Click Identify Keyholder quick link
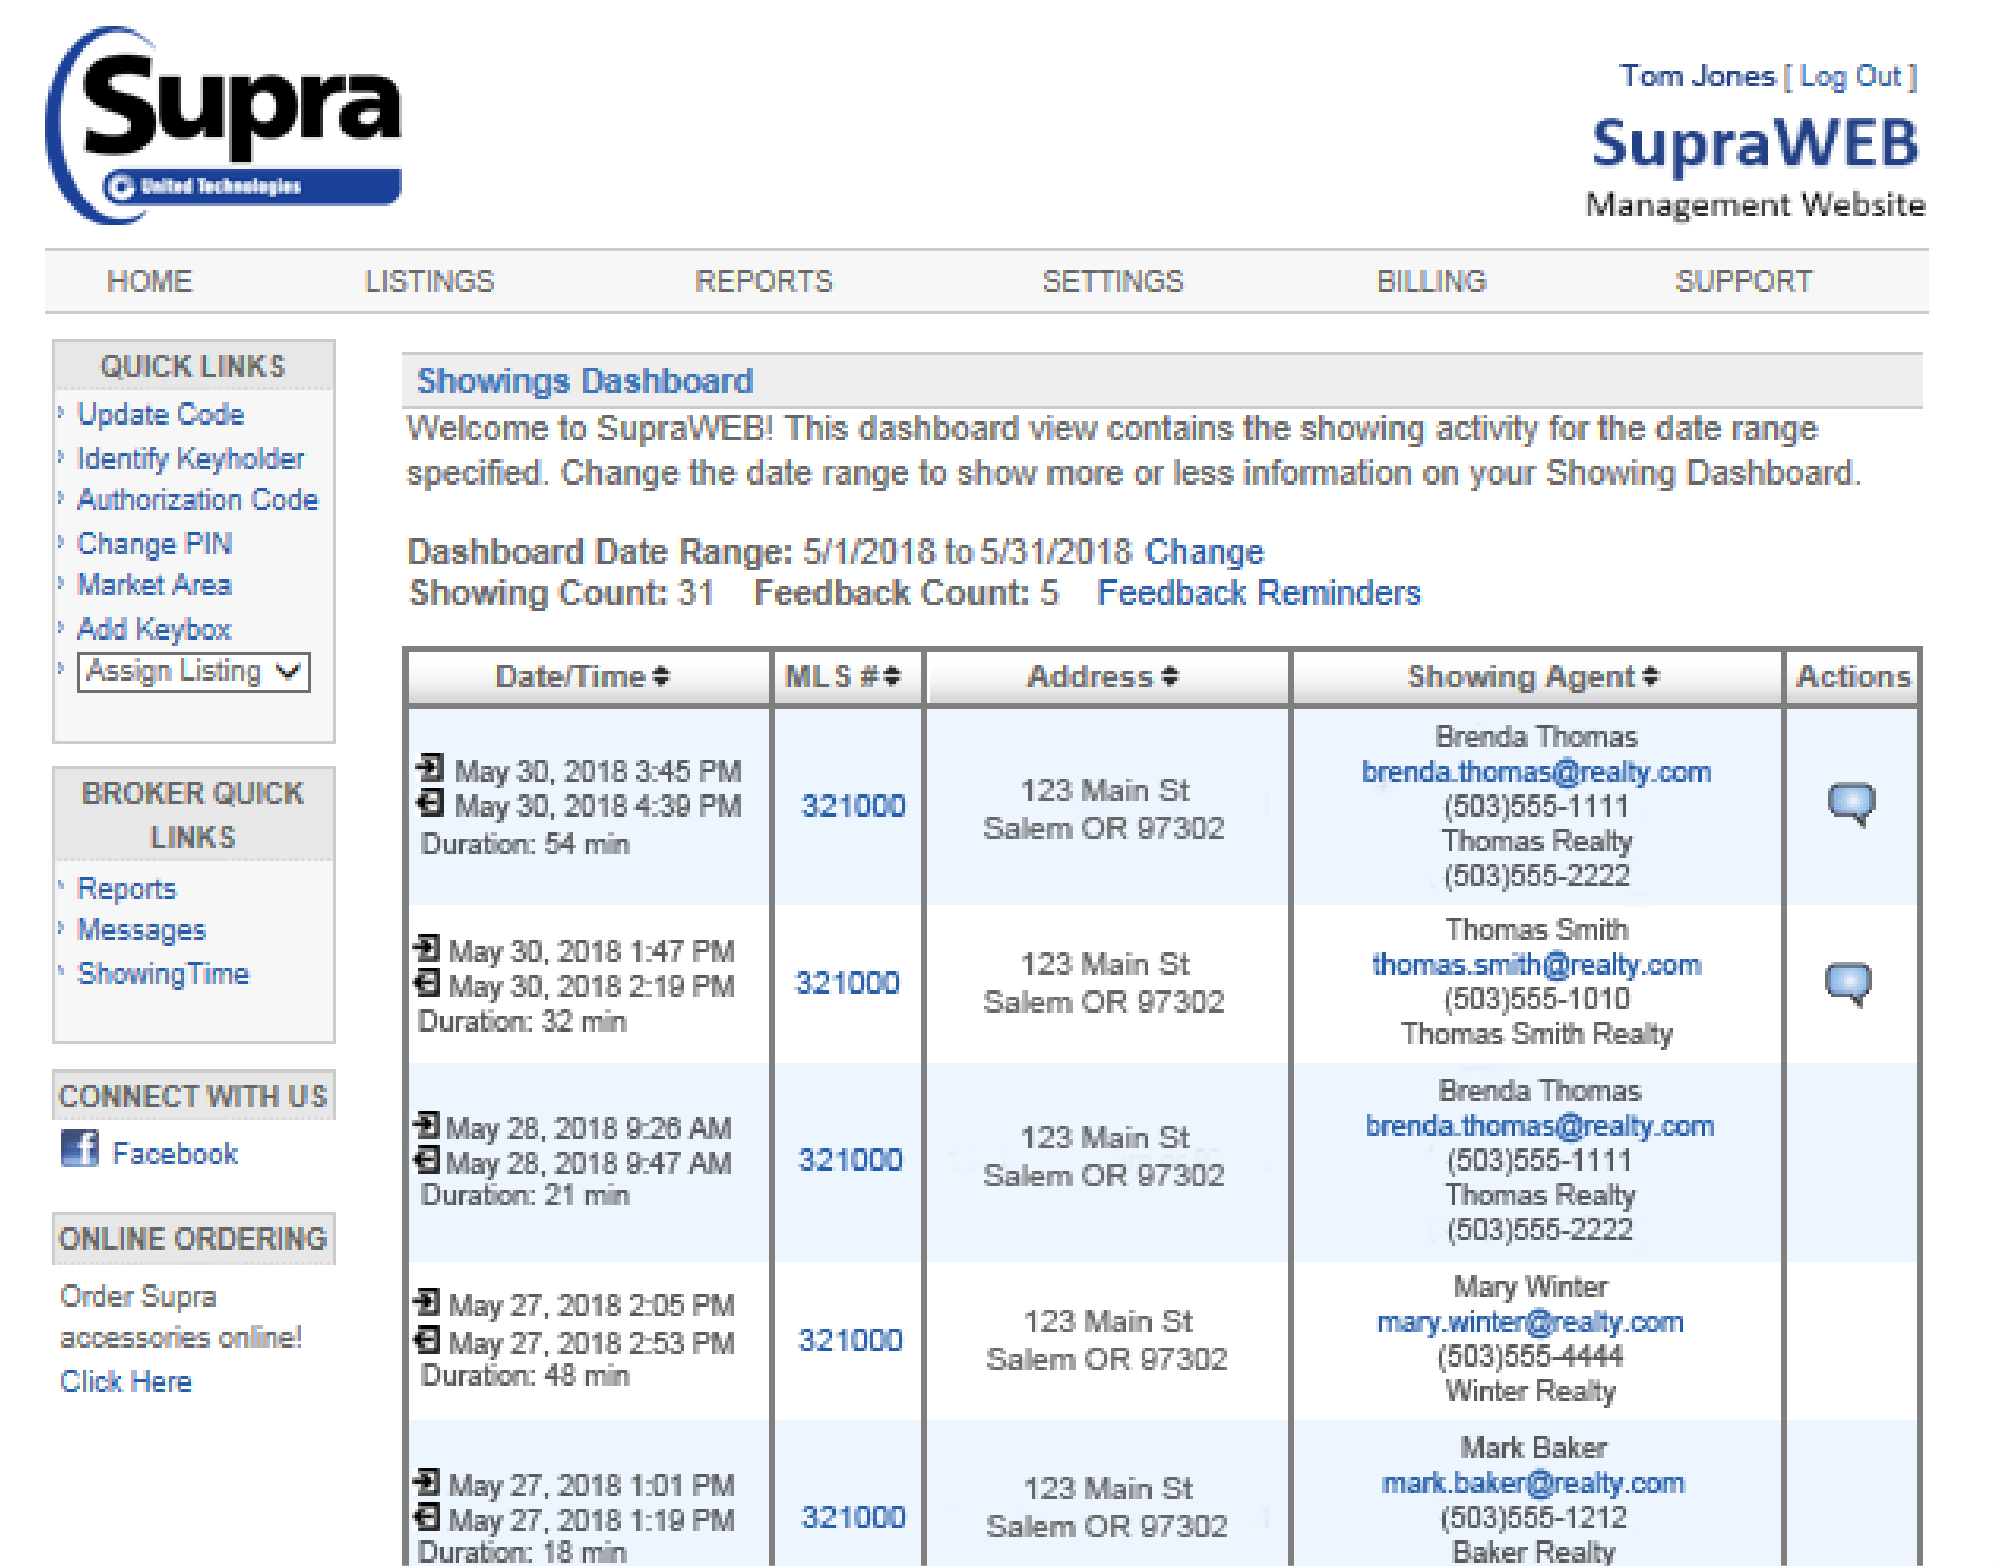Screen dimensions: 1996x1566 click(191, 458)
